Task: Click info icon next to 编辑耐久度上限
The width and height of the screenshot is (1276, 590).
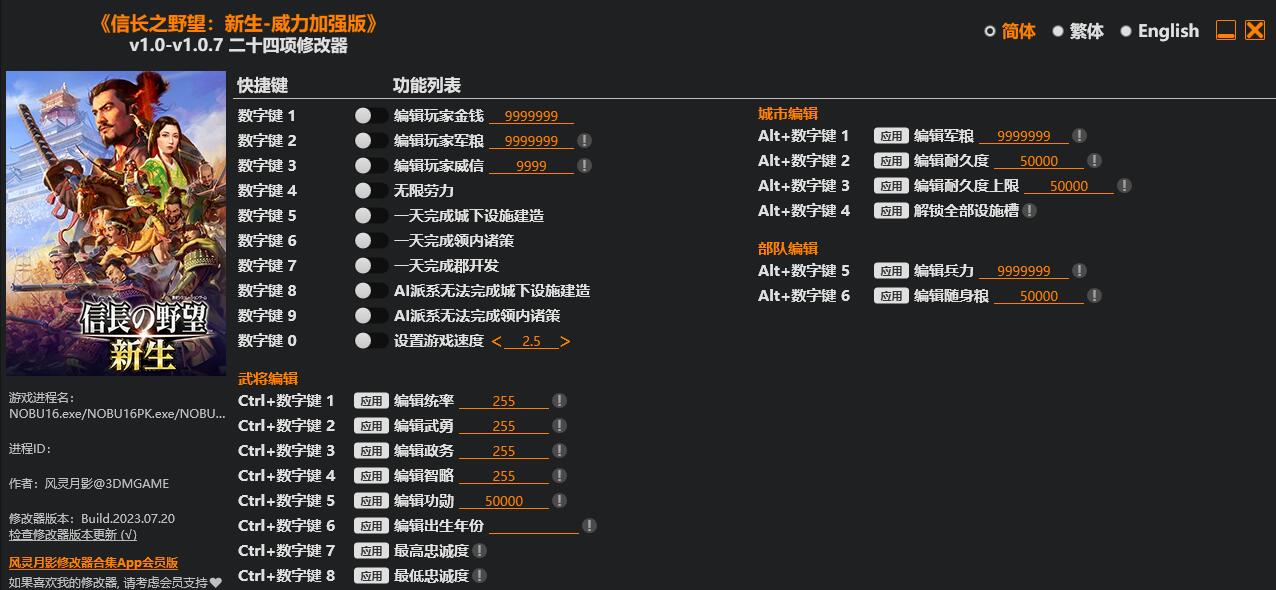Action: click(1124, 186)
